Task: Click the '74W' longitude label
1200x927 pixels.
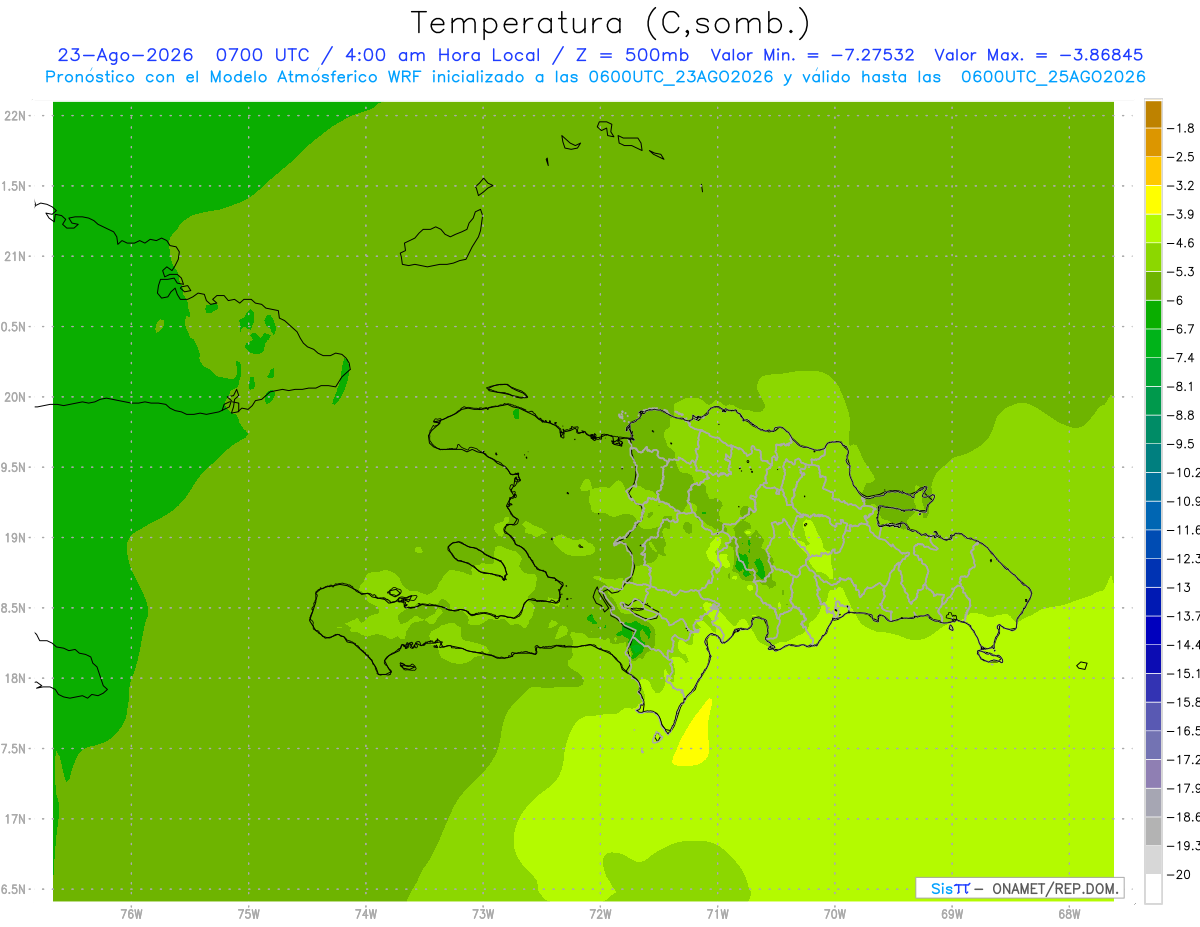Action: (366, 913)
